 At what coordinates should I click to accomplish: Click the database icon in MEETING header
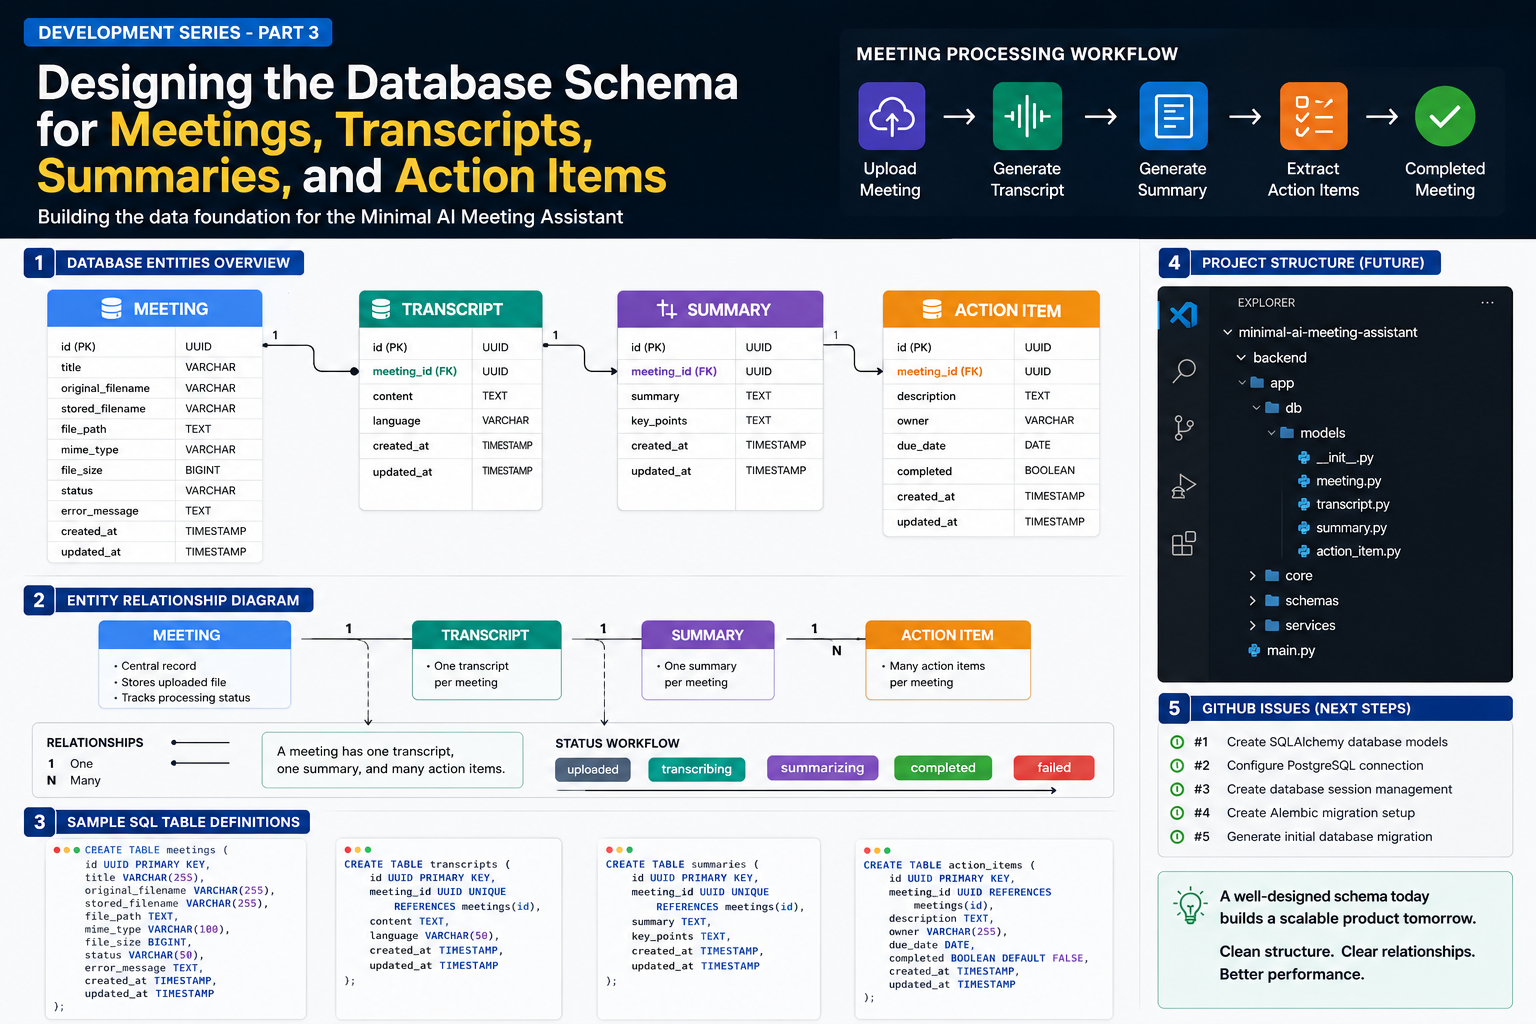pyautogui.click(x=112, y=308)
